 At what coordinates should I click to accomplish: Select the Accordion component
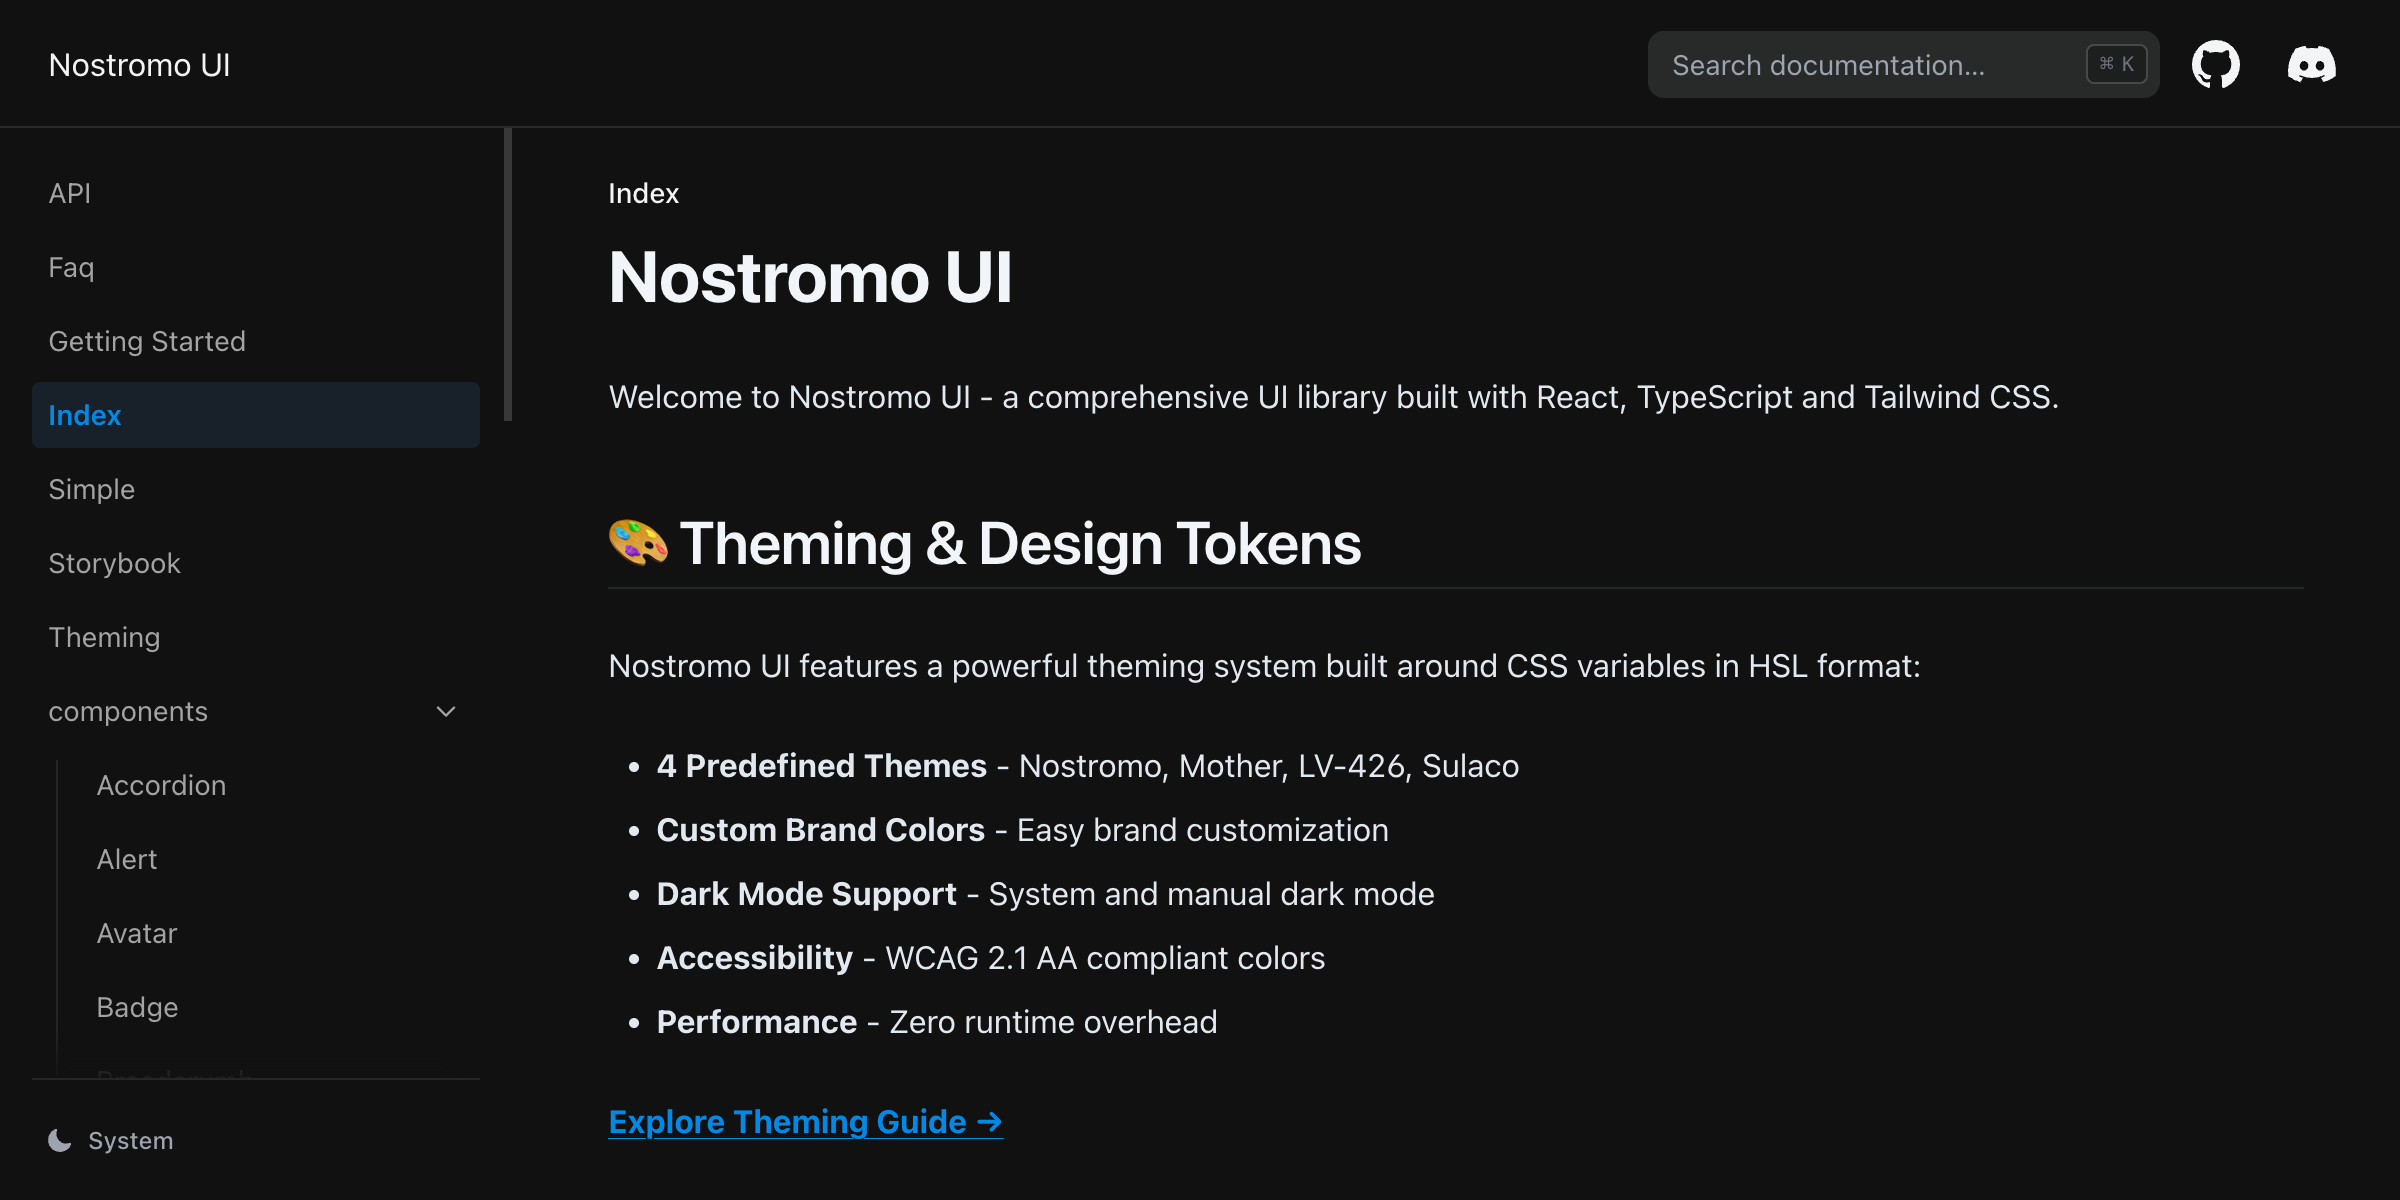[x=161, y=784]
